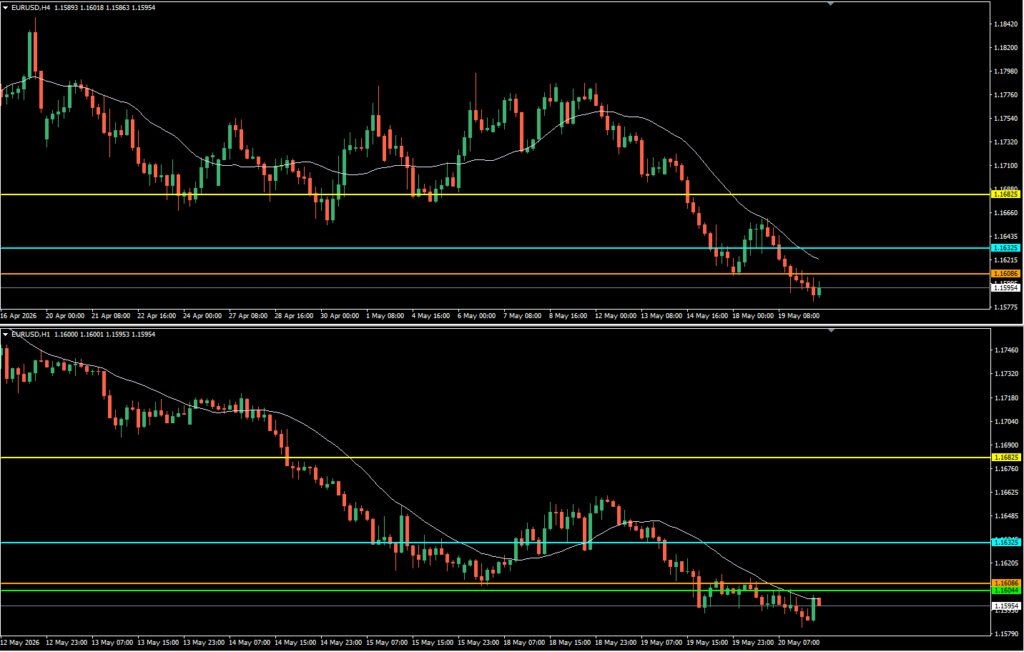Viewport: 1024px width, 652px height.
Task: Click 1.16435 on the H4 price scale
Action: pyautogui.click(x=1007, y=236)
